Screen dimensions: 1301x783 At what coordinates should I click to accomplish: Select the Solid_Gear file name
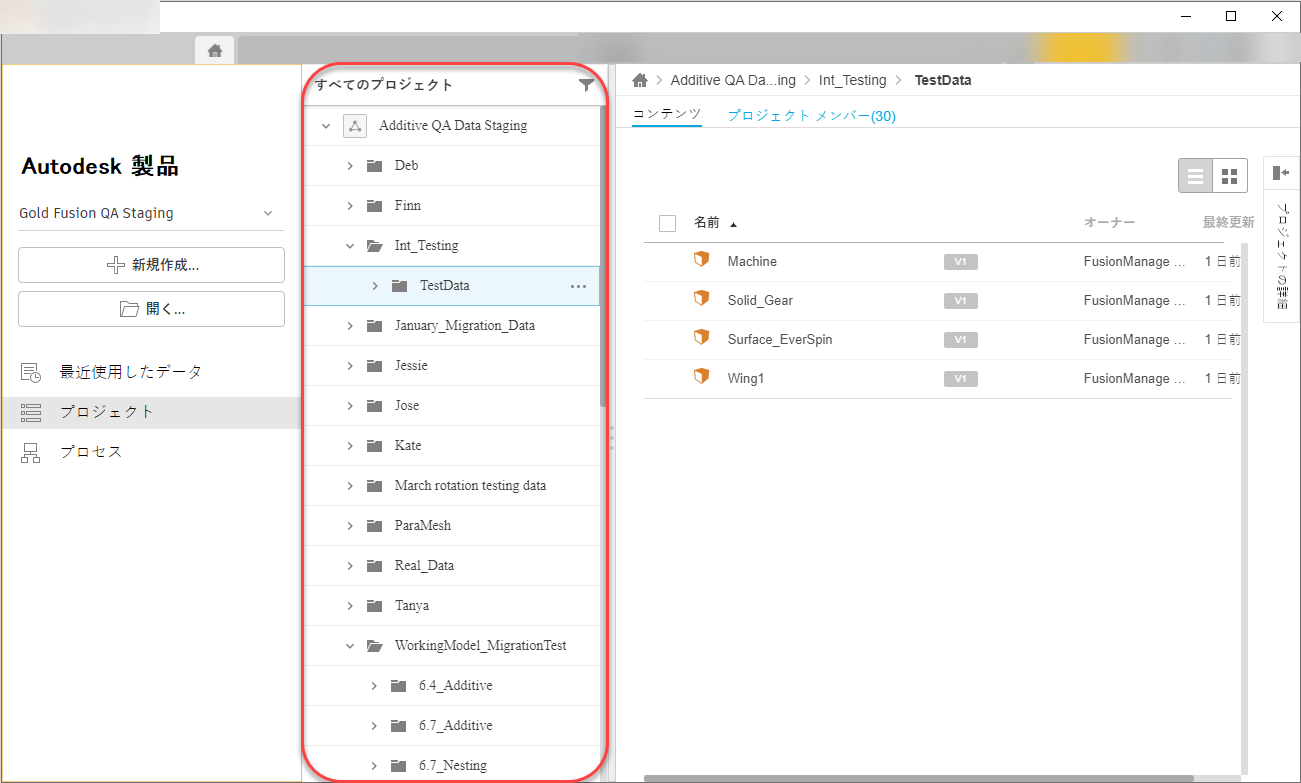760,301
